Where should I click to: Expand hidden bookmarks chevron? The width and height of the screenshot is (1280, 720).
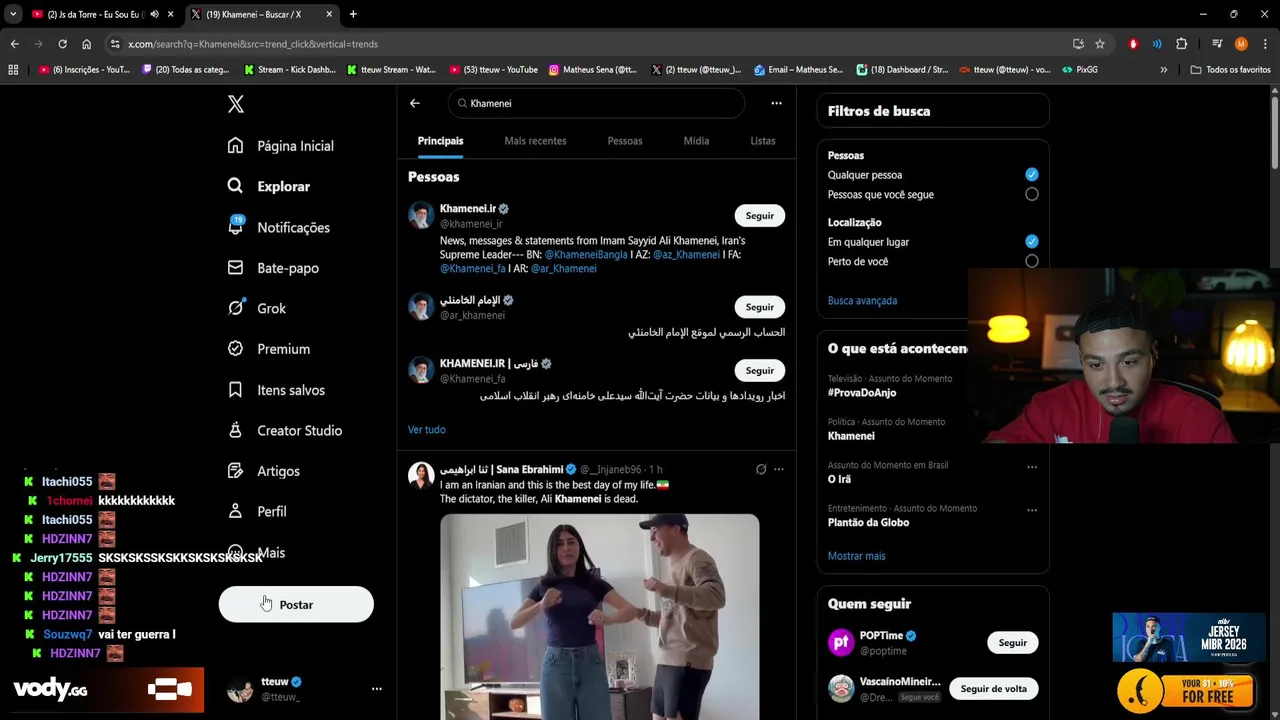coord(1163,70)
